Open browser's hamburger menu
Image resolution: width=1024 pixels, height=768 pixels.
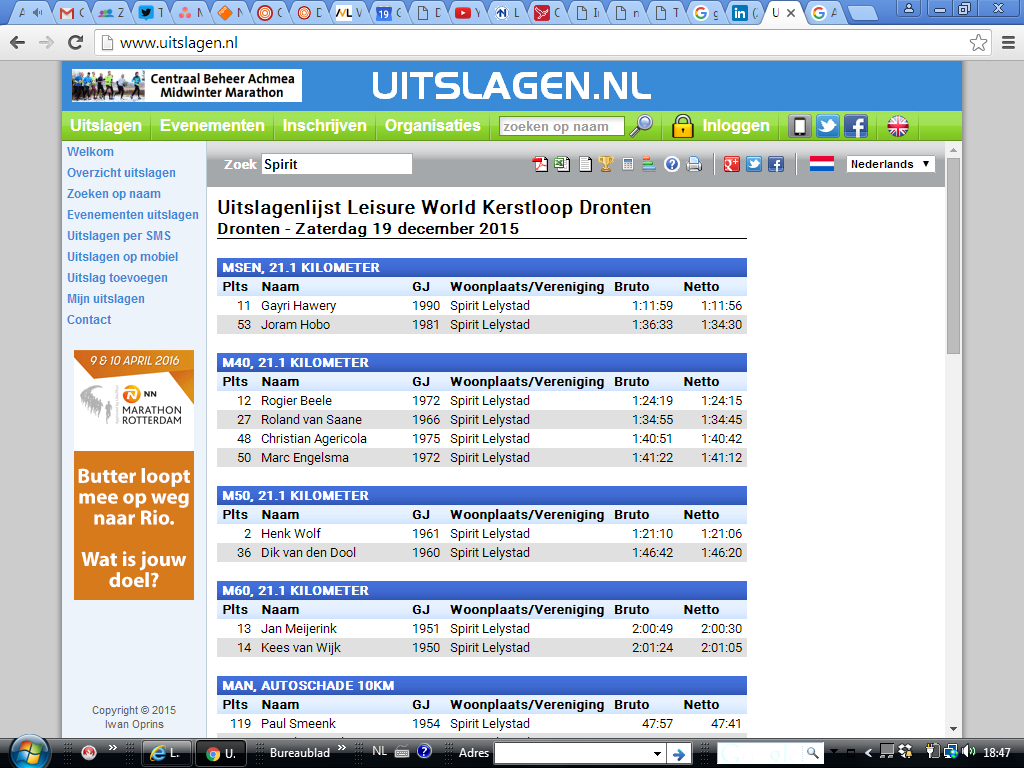click(x=1006, y=43)
